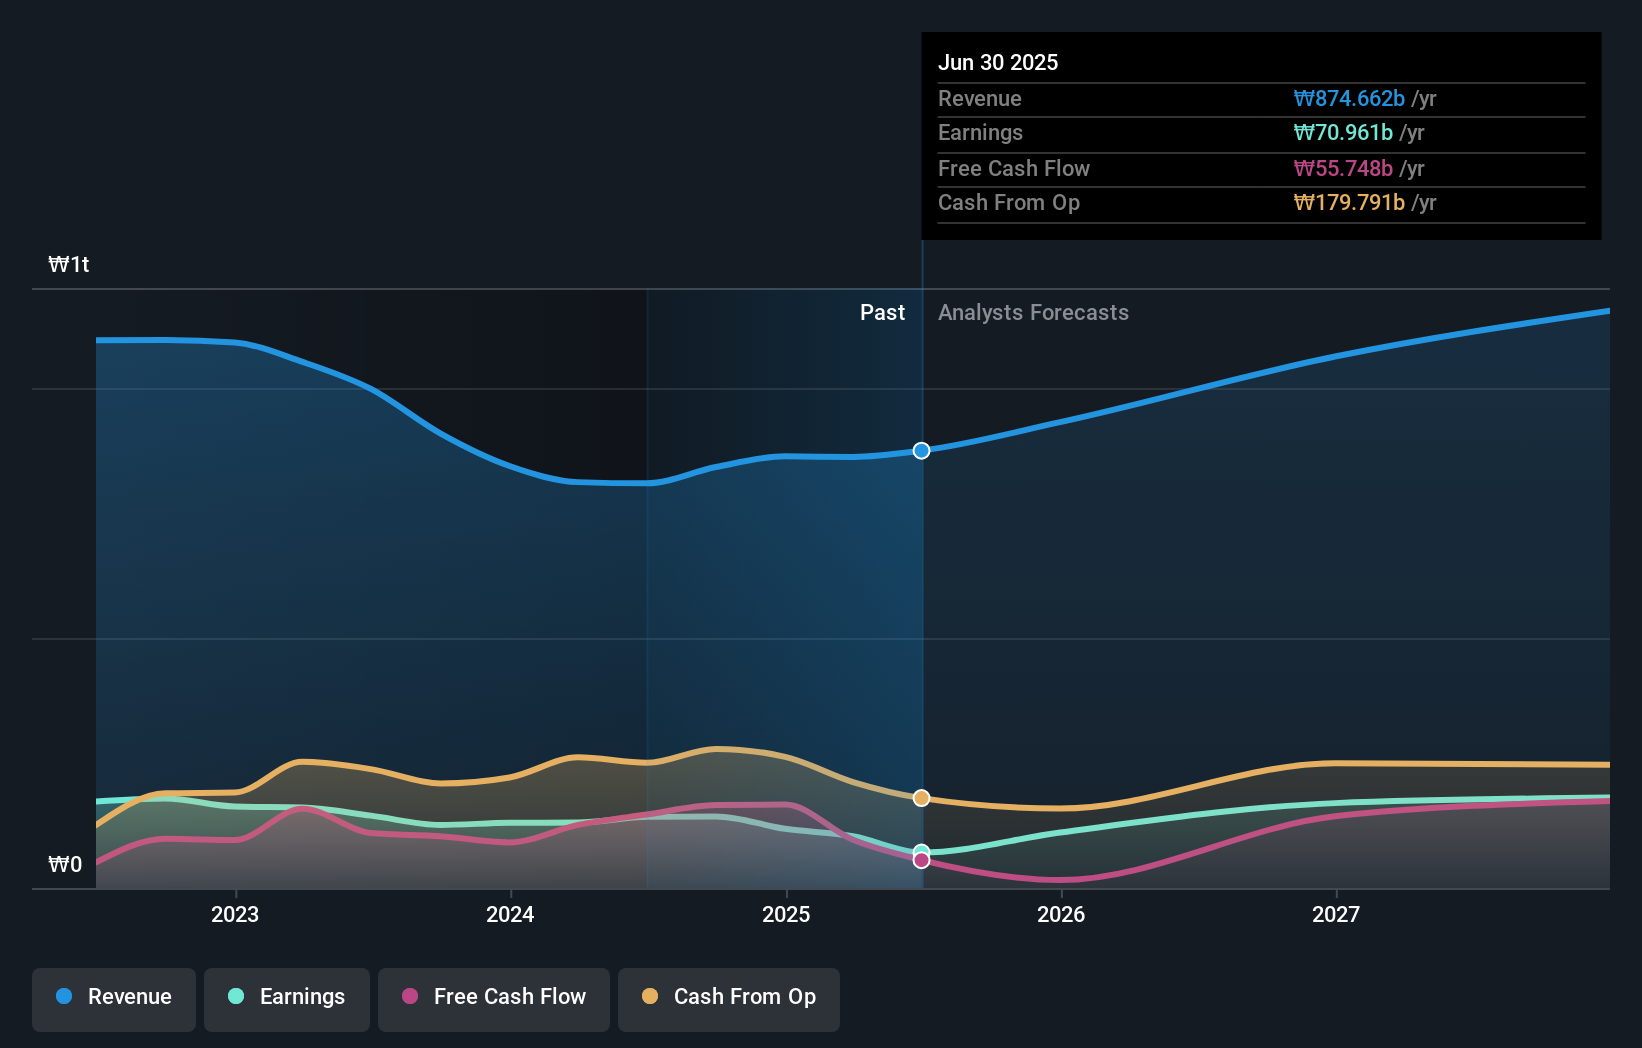
Task: Toggle the Cash From Op series
Action: [x=728, y=999]
